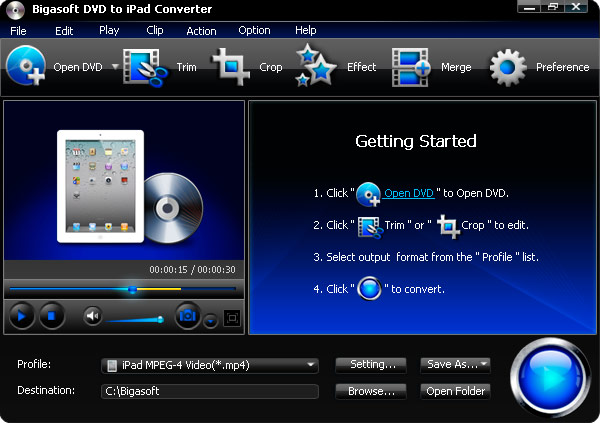Click the Setting... button

coord(371,365)
